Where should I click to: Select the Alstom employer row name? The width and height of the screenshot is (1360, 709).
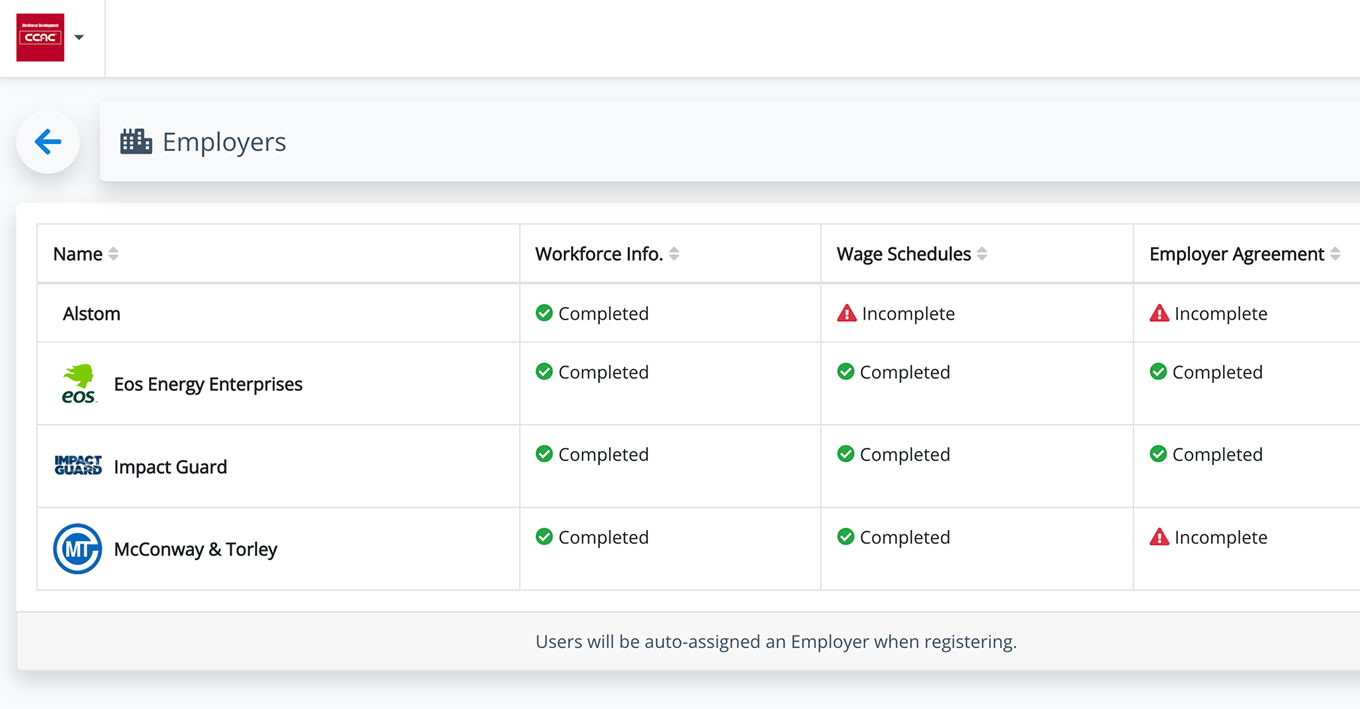coord(91,313)
